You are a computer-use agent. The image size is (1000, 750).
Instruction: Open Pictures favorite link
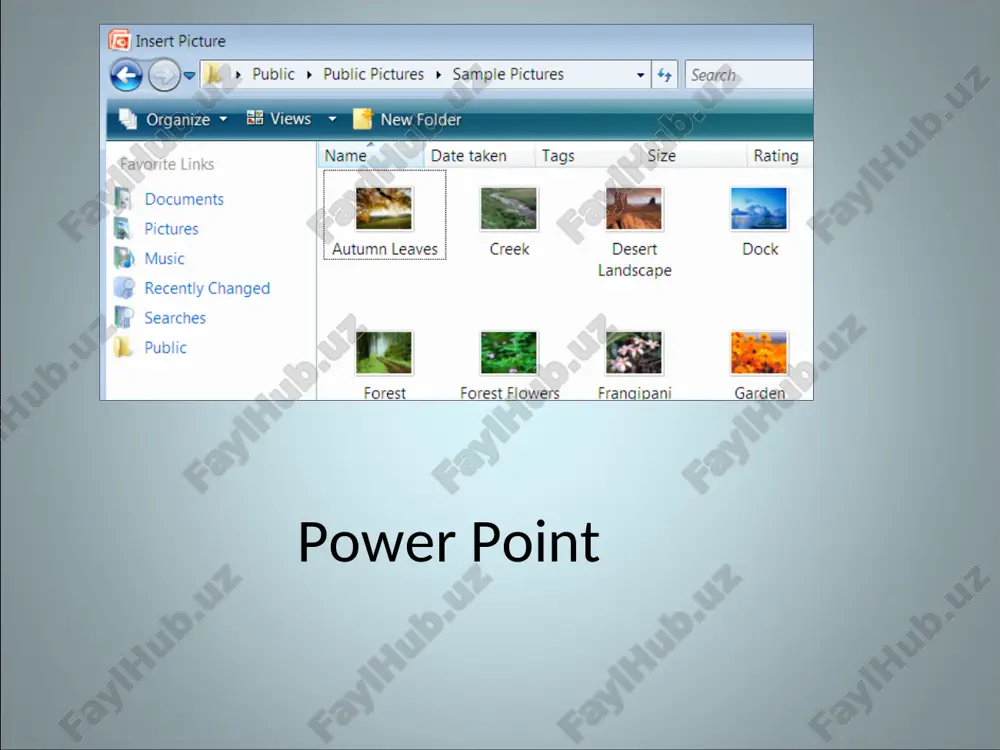(x=171, y=228)
